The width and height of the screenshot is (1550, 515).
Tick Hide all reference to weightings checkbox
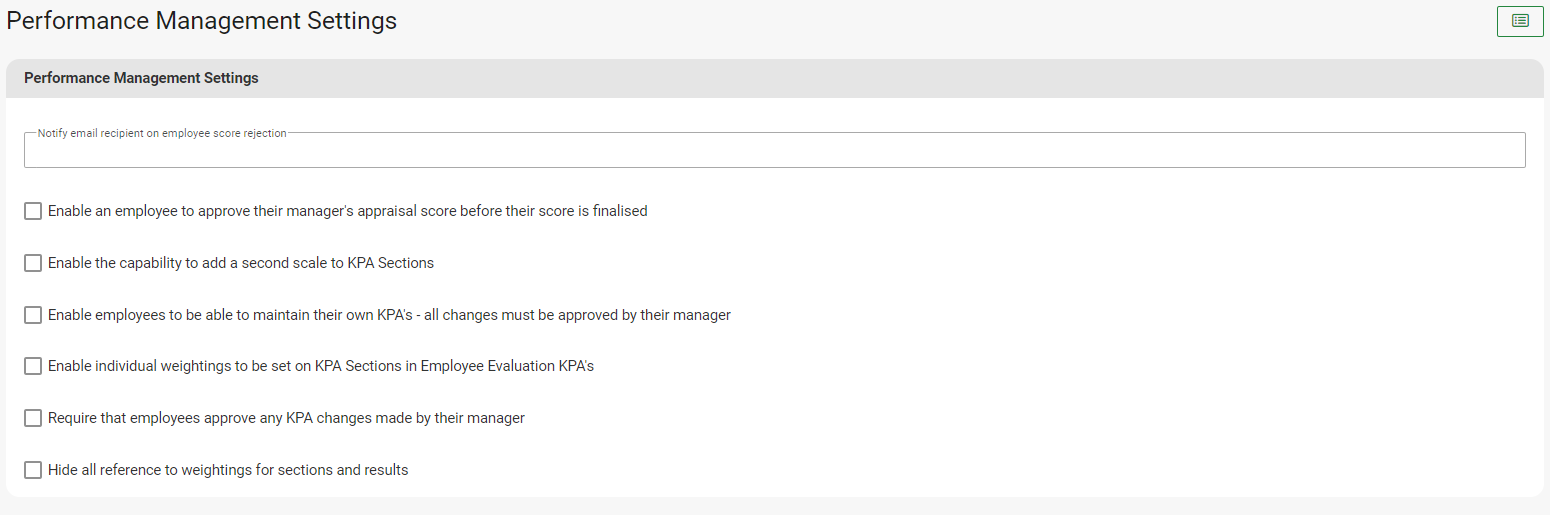[x=33, y=470]
